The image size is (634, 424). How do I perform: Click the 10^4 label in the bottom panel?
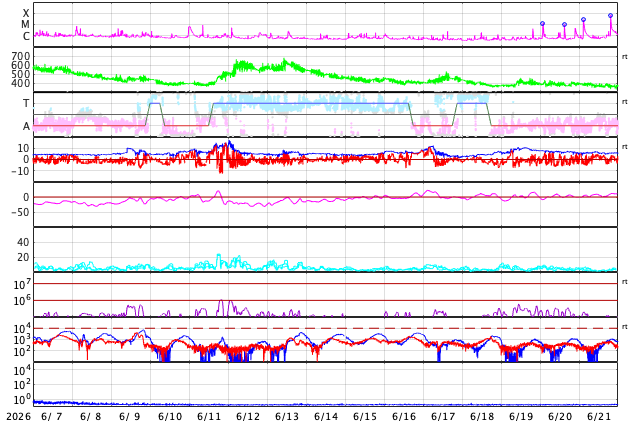(22, 370)
